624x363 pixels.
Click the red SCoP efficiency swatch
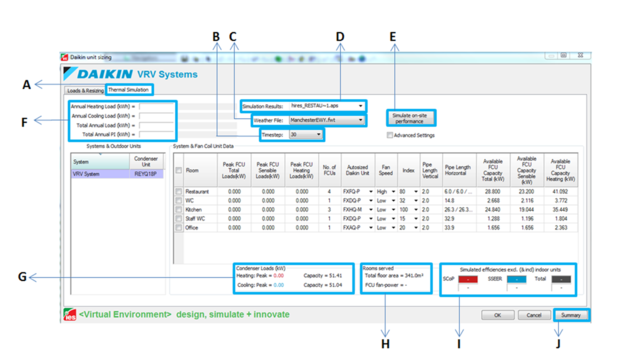coord(468,279)
